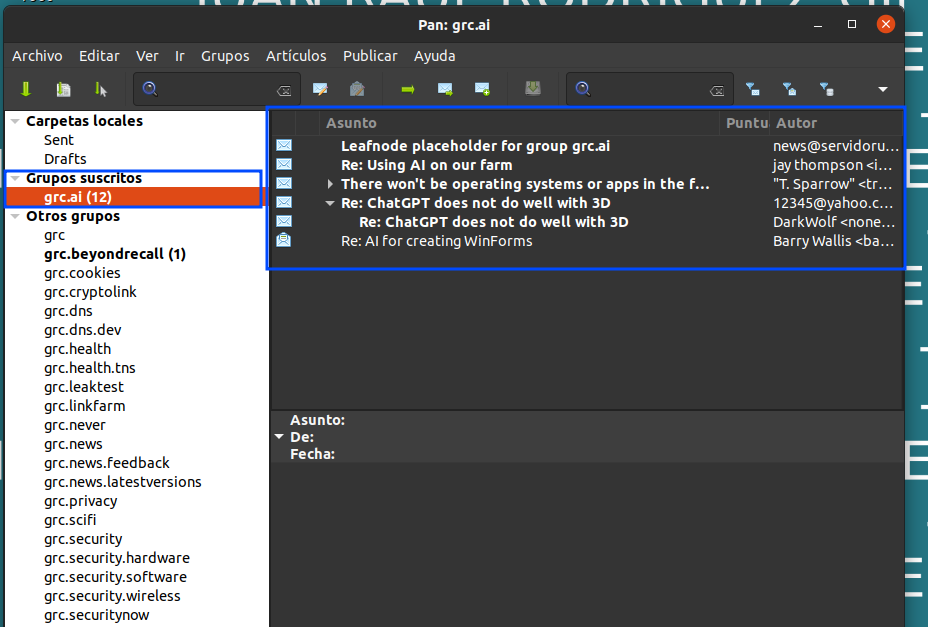This screenshot has width=928, height=627.
Task: Open Leafnode placeholder for group grc.ai article
Action: pyautogui.click(x=475, y=146)
